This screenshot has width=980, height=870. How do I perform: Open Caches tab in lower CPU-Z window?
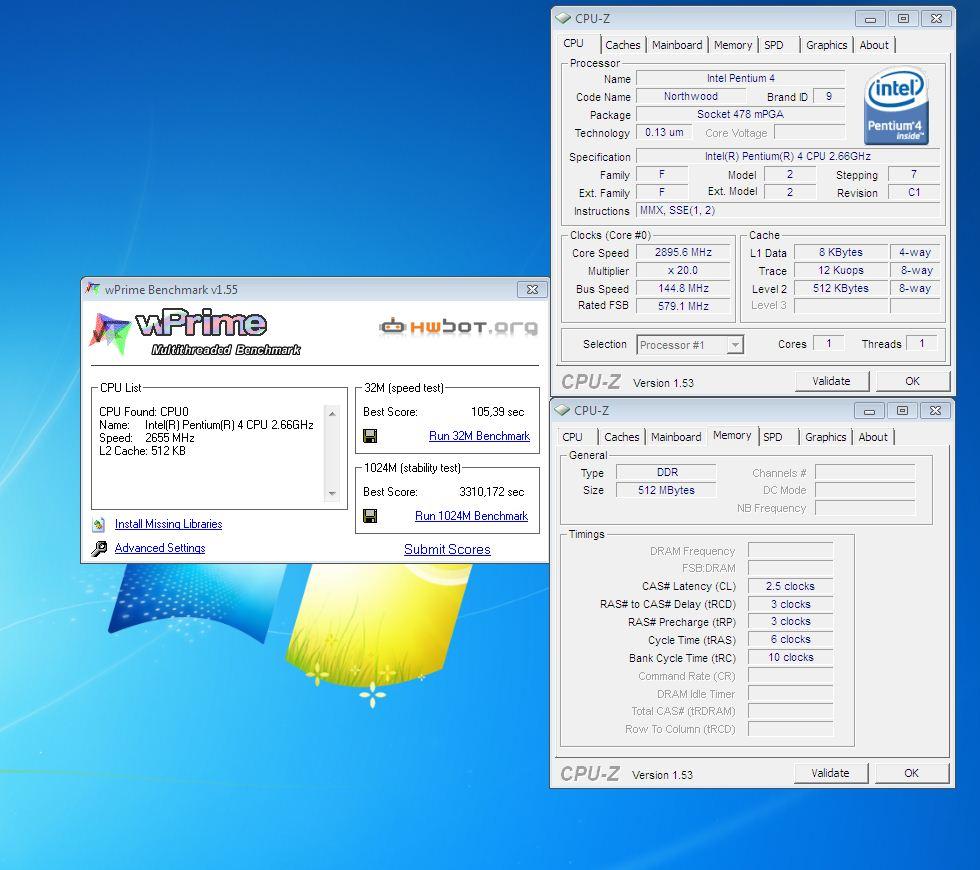[x=621, y=437]
